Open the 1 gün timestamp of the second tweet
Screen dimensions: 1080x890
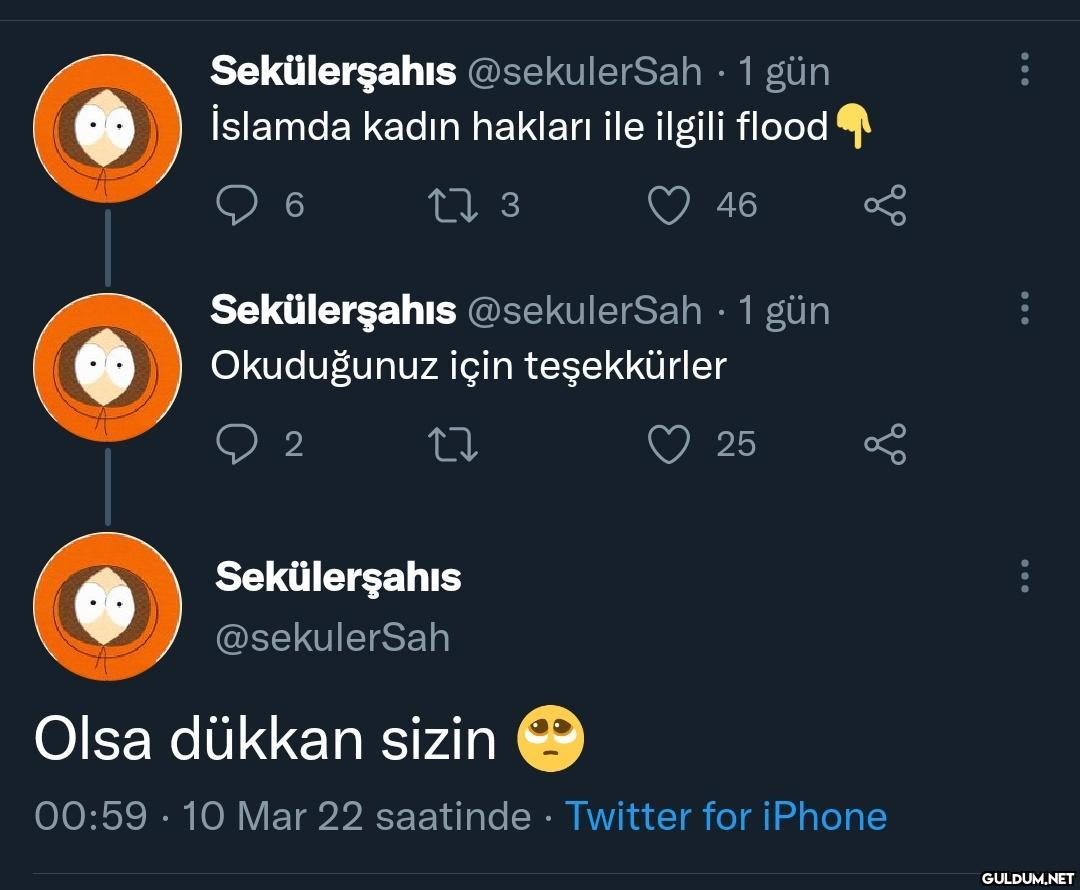[784, 311]
